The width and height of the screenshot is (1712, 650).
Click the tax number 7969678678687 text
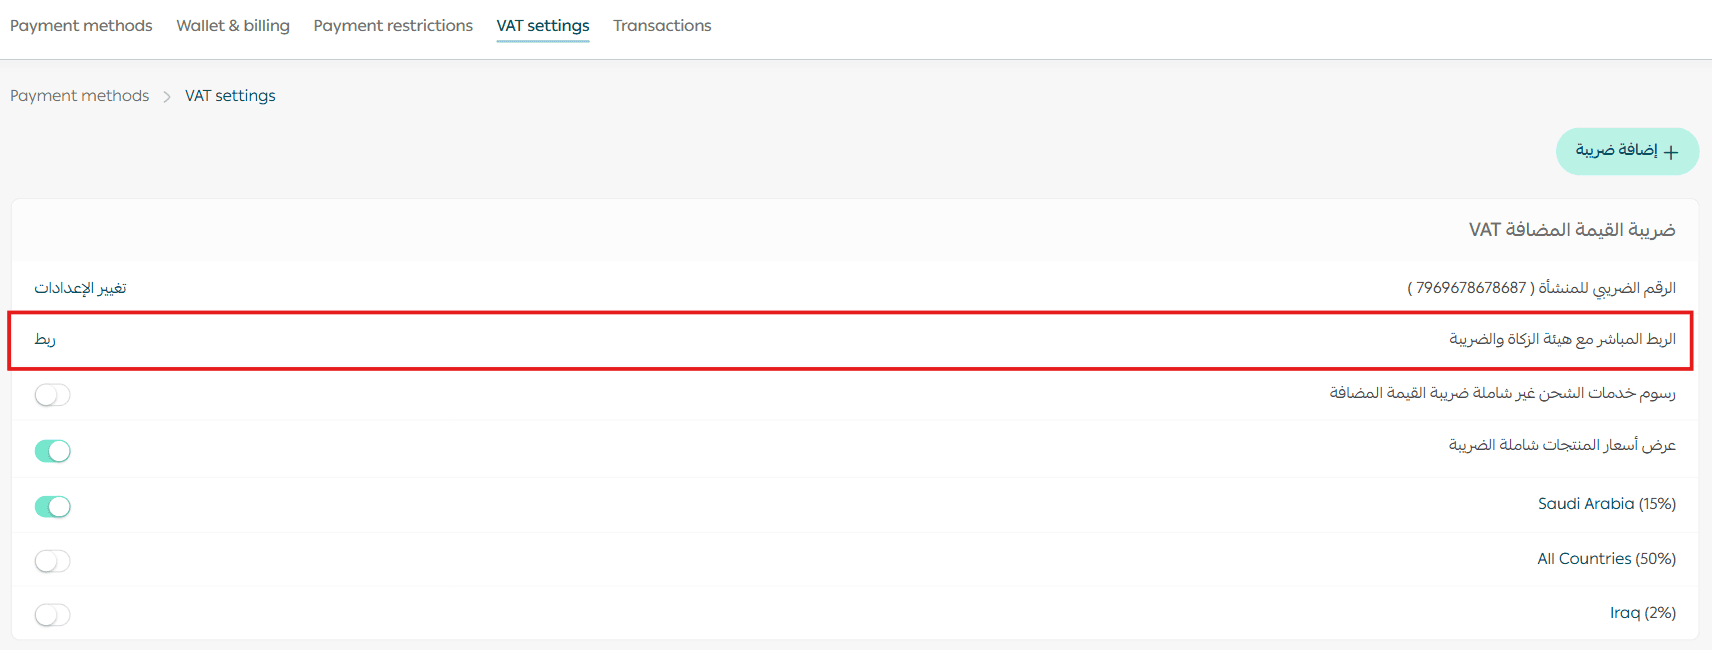tap(1471, 288)
